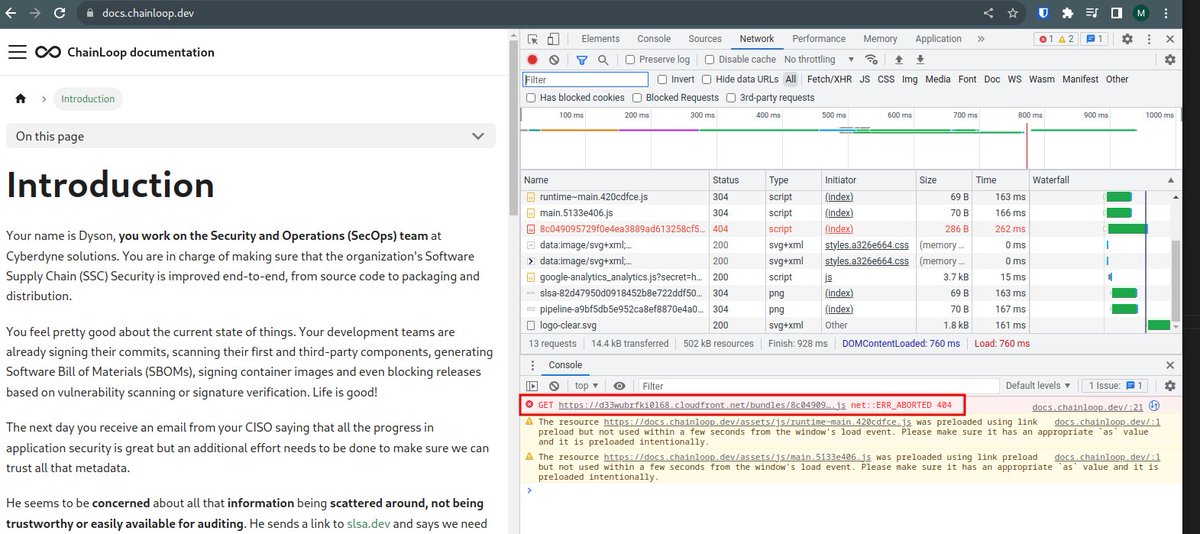
Task: Open the Application tab
Action: (x=938, y=39)
